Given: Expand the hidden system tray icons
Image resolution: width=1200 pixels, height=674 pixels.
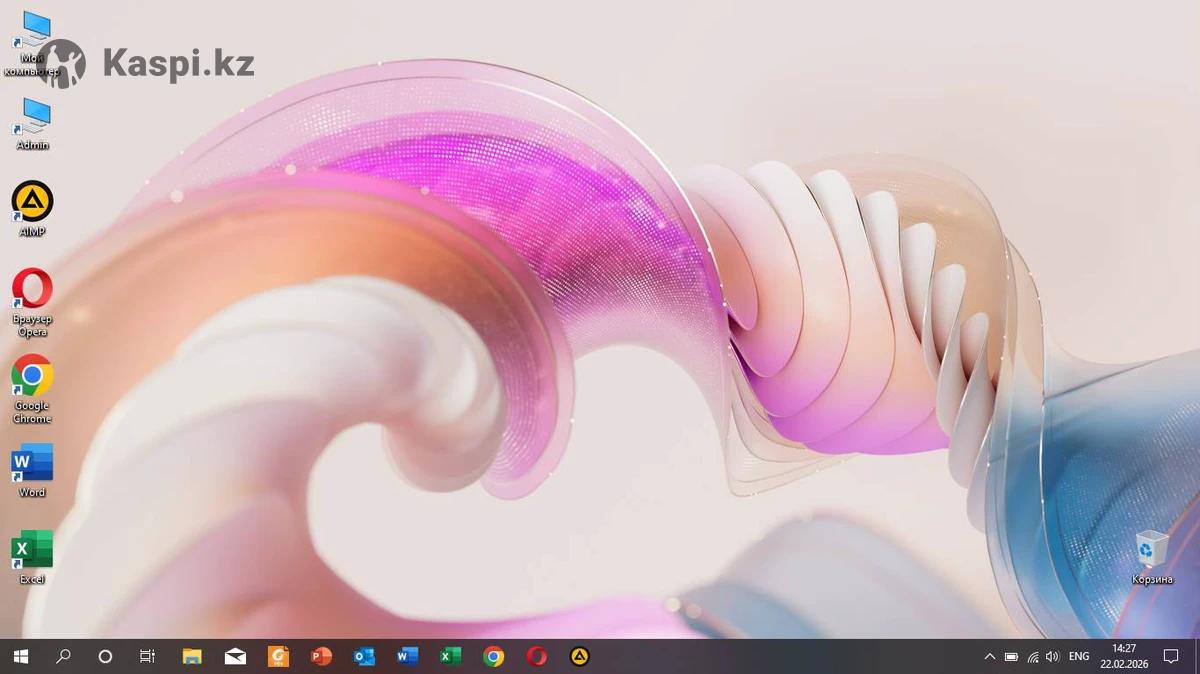Looking at the screenshot, I should (x=990, y=657).
